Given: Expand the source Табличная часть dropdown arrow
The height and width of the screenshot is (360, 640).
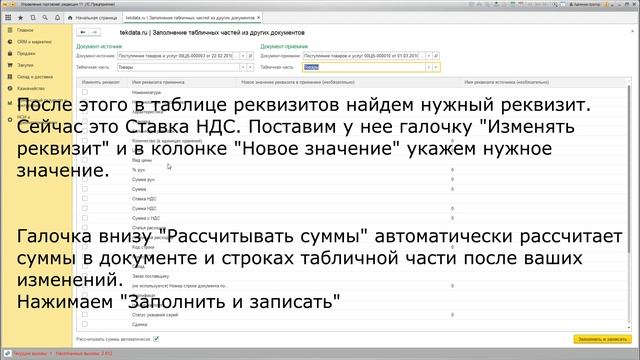Looking at the screenshot, I should 243,67.
